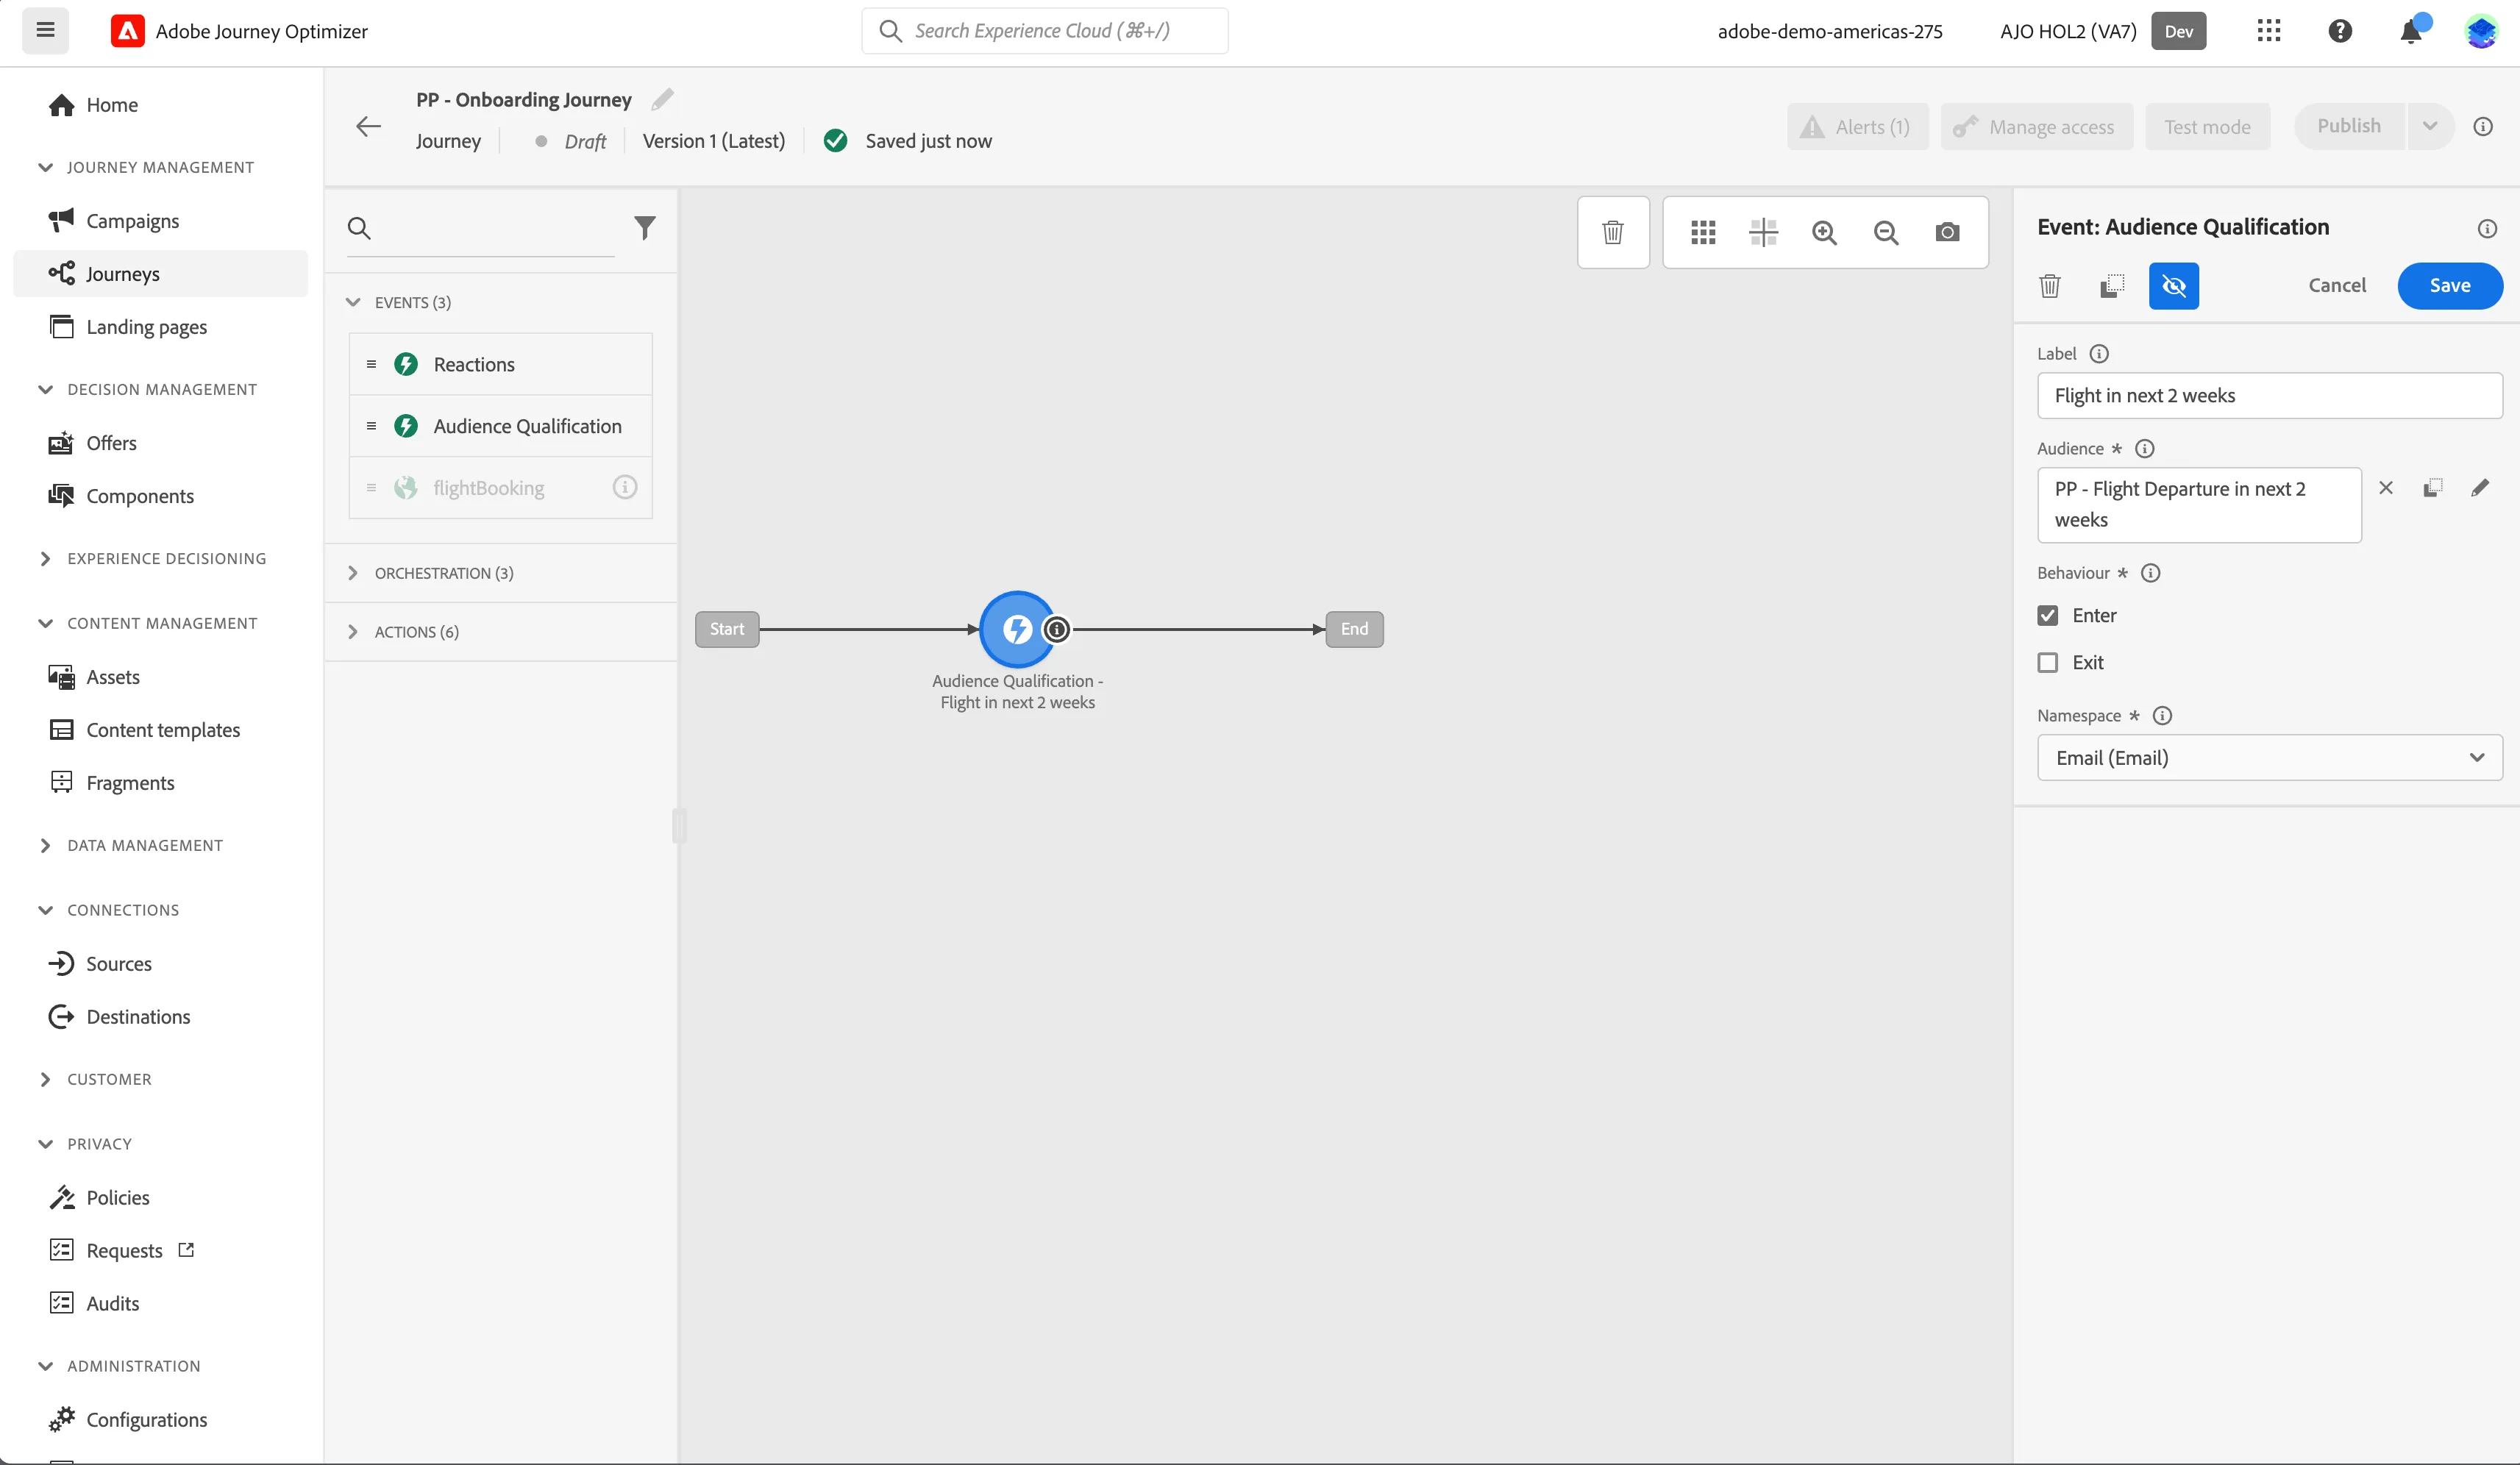
Task: Expand the ORCHESTRATION section
Action: point(353,573)
